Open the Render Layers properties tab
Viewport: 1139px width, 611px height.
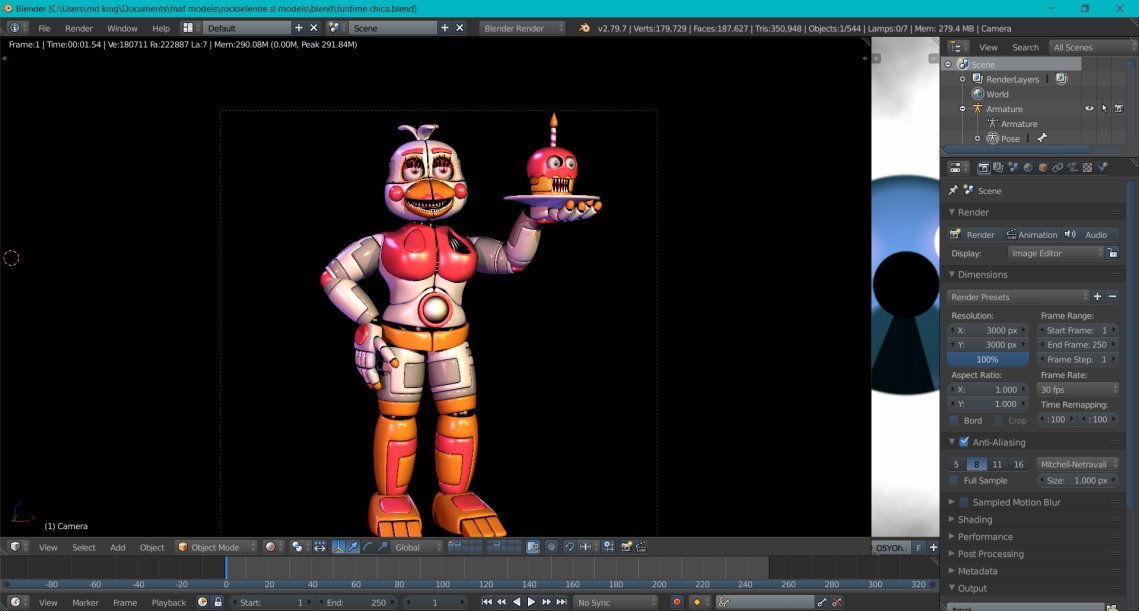tap(998, 168)
